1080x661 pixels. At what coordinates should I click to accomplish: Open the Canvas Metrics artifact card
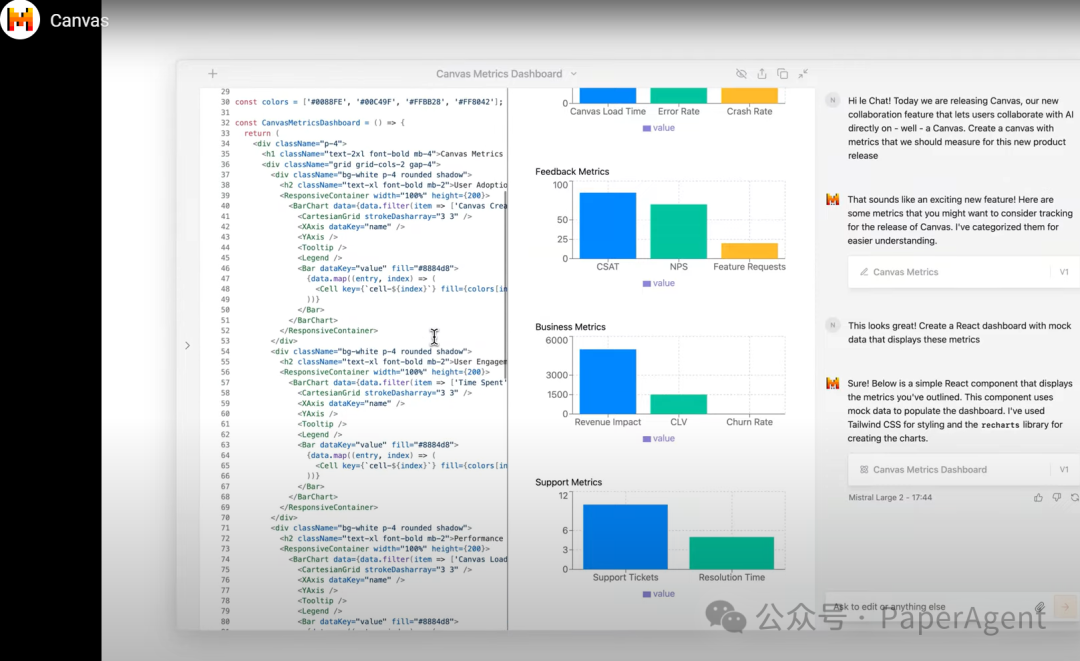coord(964,272)
